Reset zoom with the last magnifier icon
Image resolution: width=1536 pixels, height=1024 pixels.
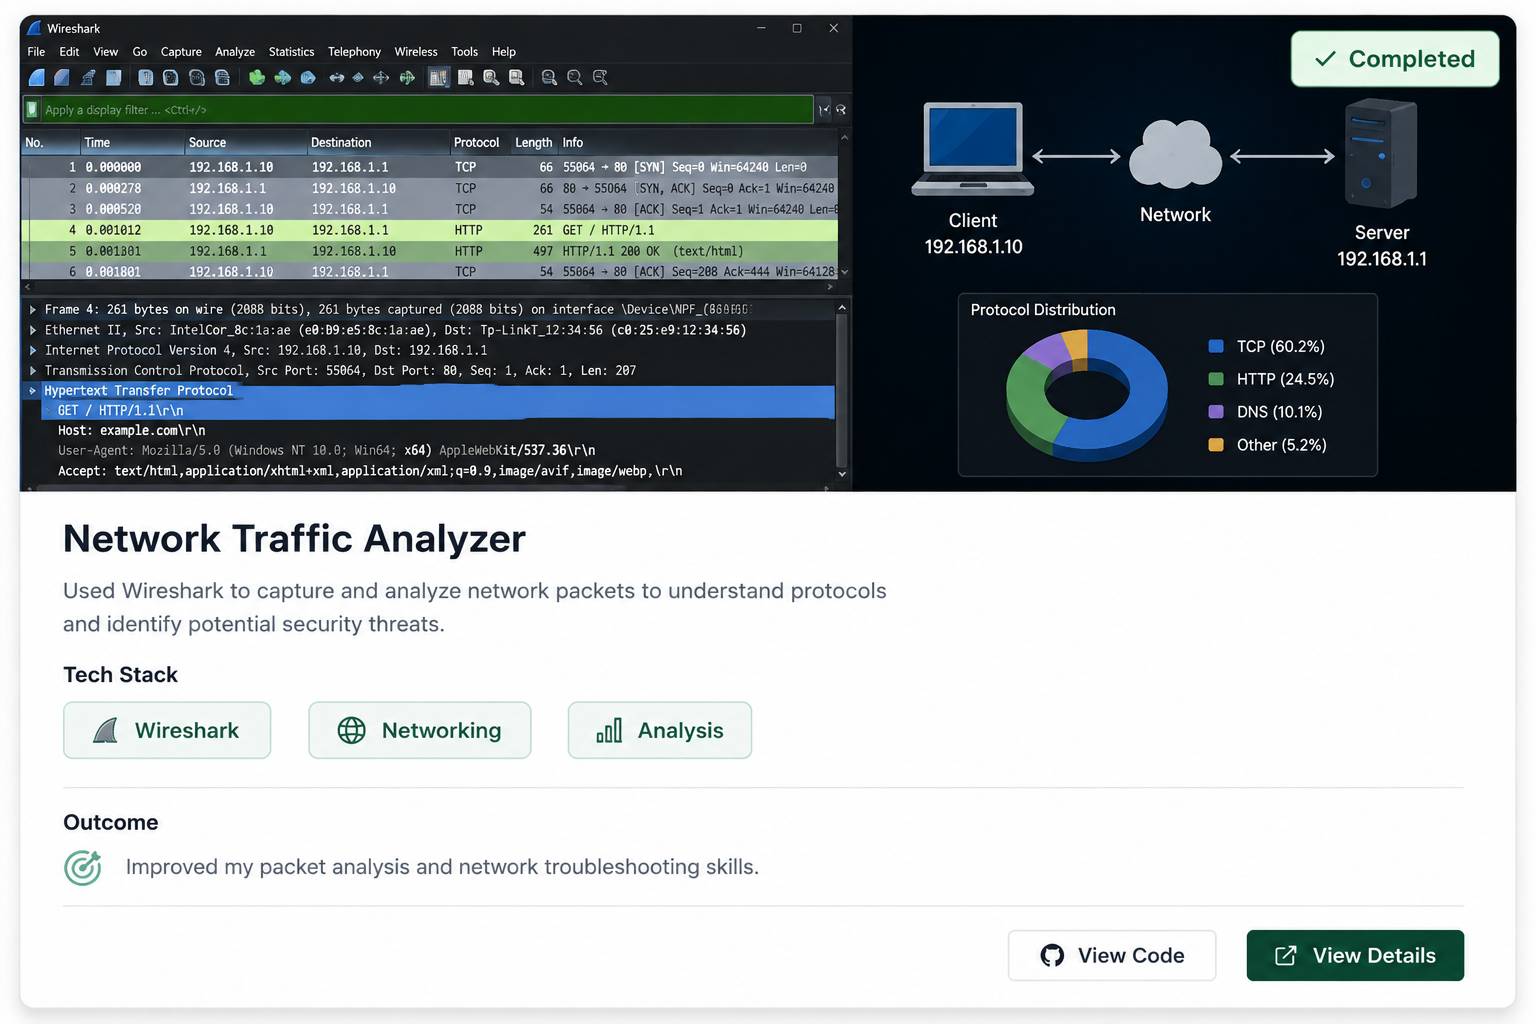(600, 77)
